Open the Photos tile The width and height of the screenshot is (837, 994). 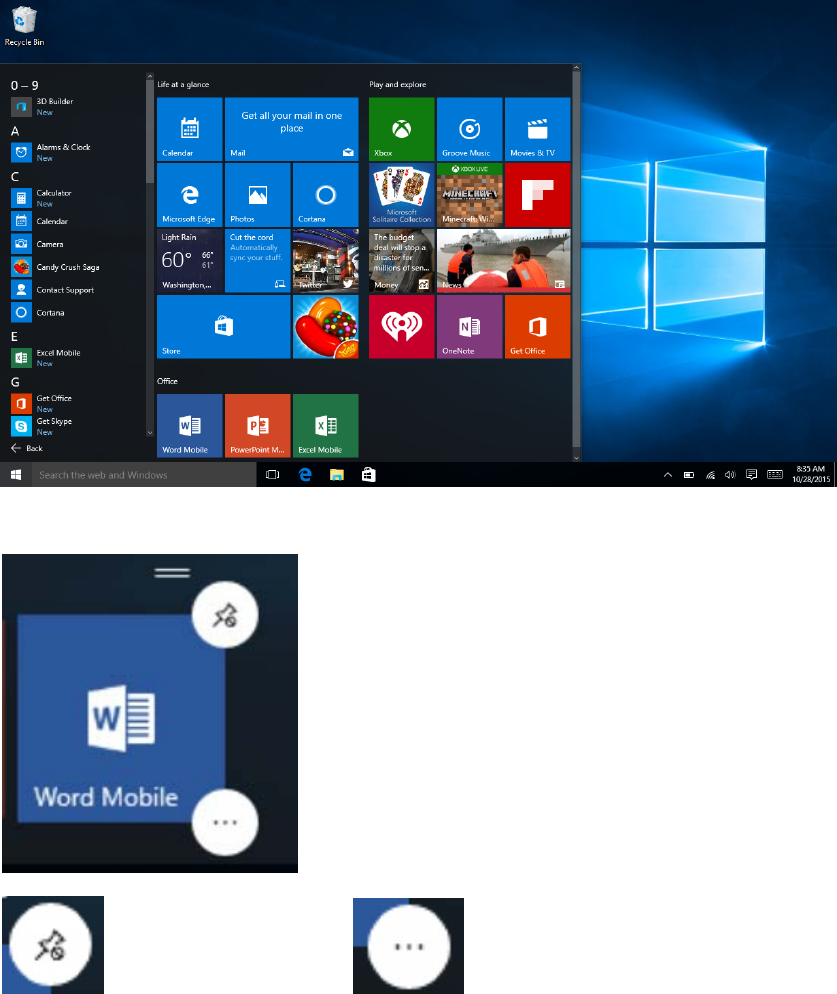(x=257, y=195)
